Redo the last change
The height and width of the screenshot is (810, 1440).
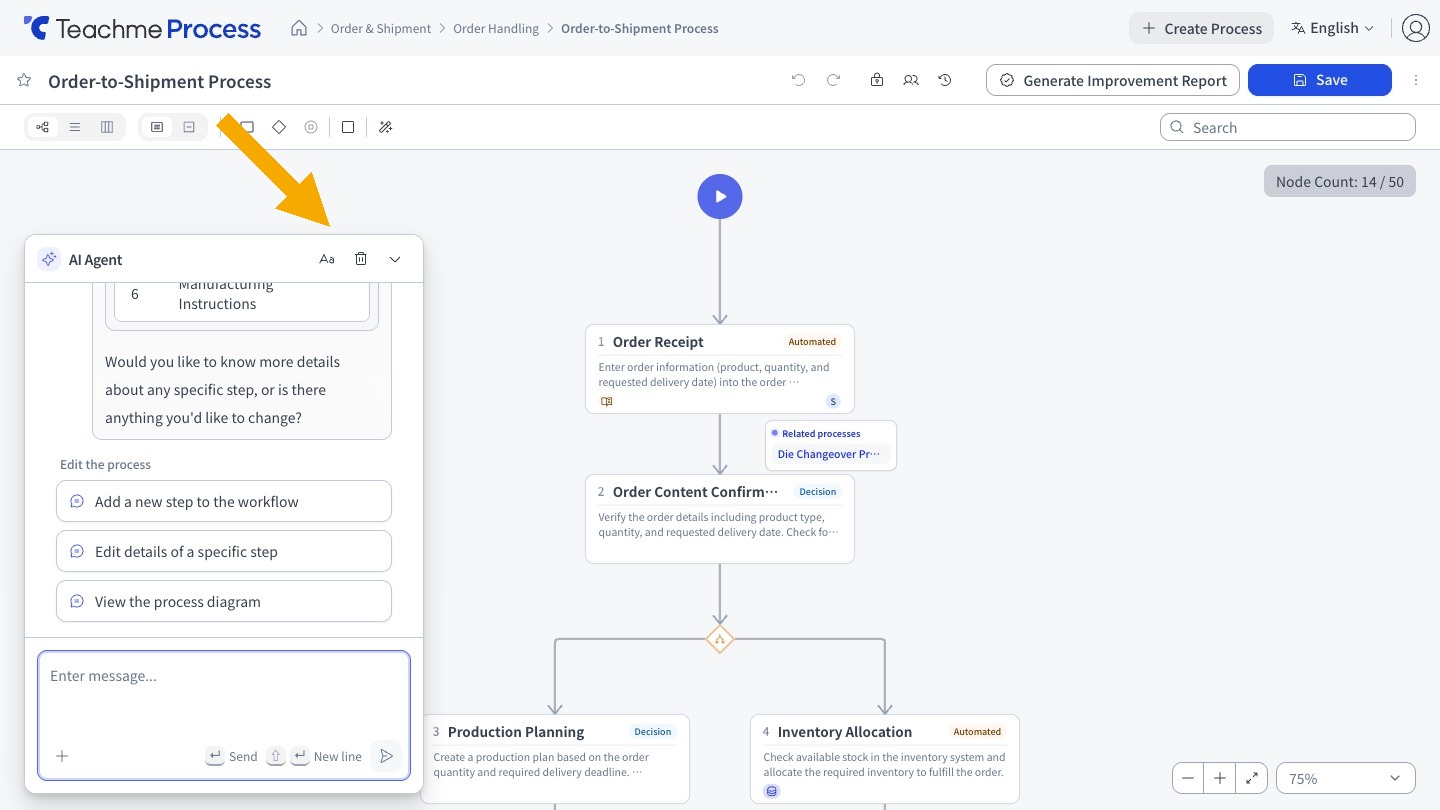[x=833, y=80]
